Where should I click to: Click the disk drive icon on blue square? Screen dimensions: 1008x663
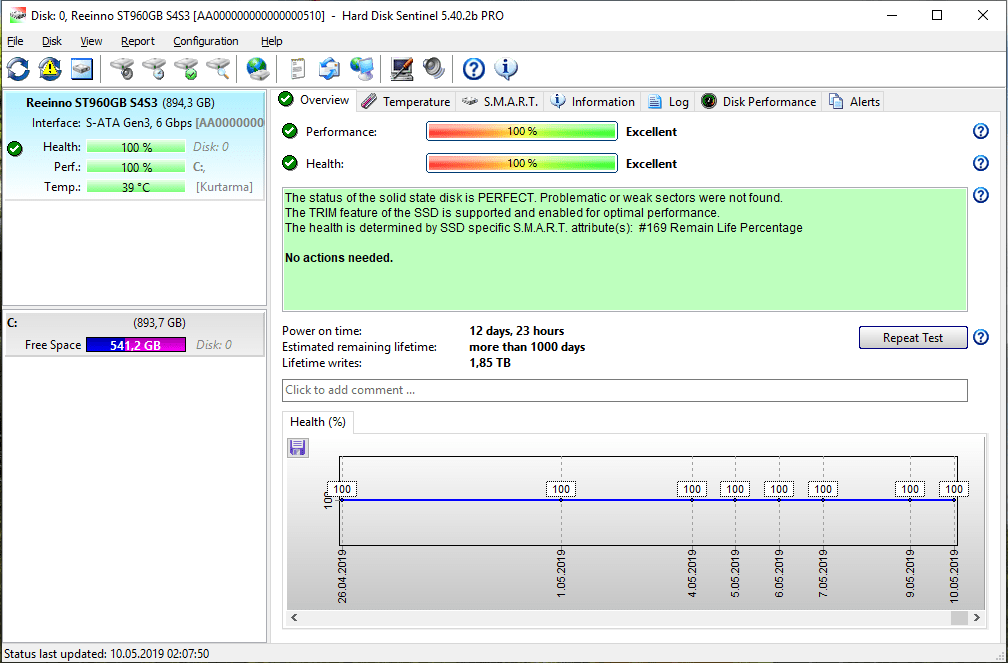click(82, 68)
